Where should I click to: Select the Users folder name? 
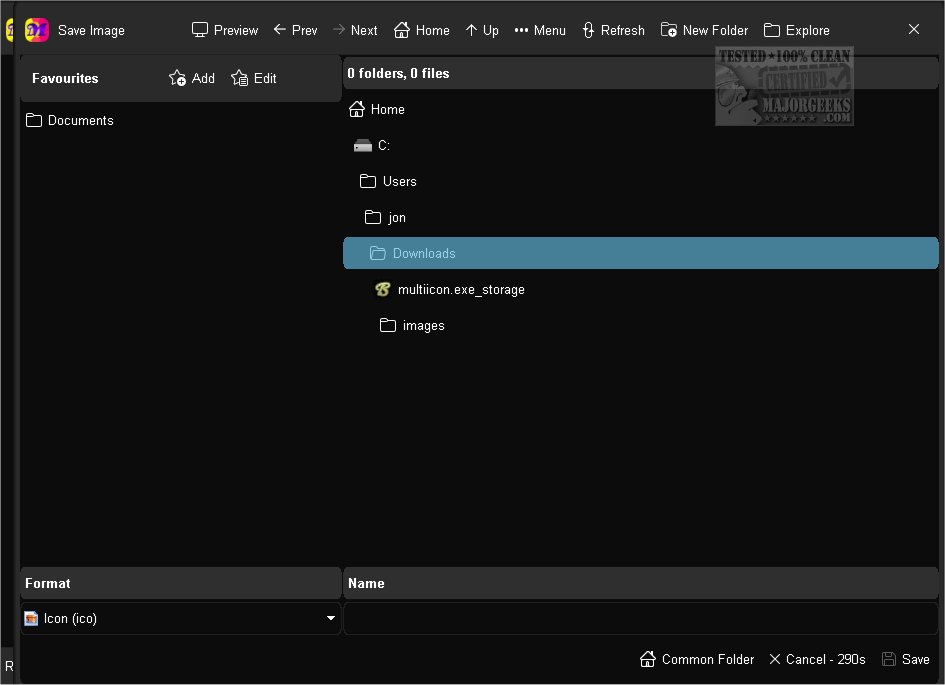400,181
